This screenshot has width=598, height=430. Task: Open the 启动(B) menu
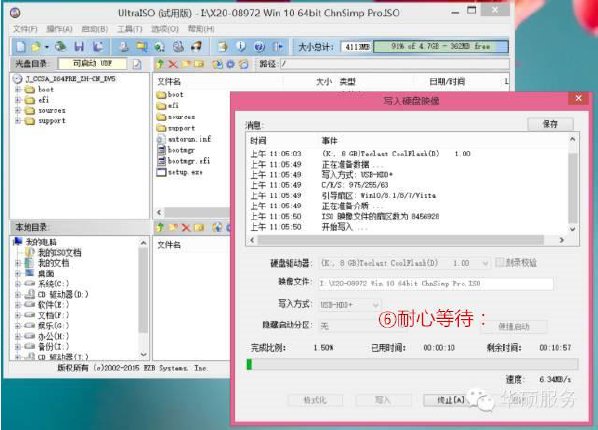pos(95,29)
